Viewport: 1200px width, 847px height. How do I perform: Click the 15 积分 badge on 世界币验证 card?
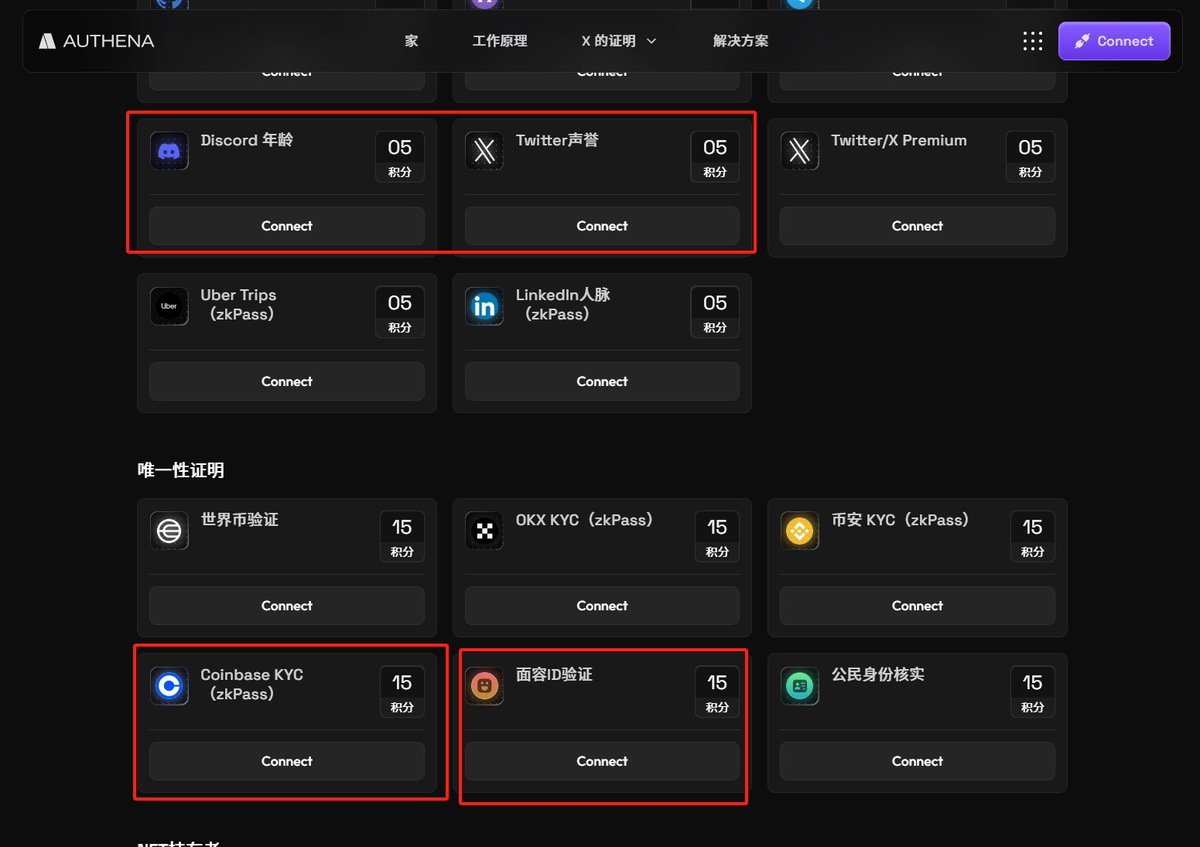[x=402, y=537]
